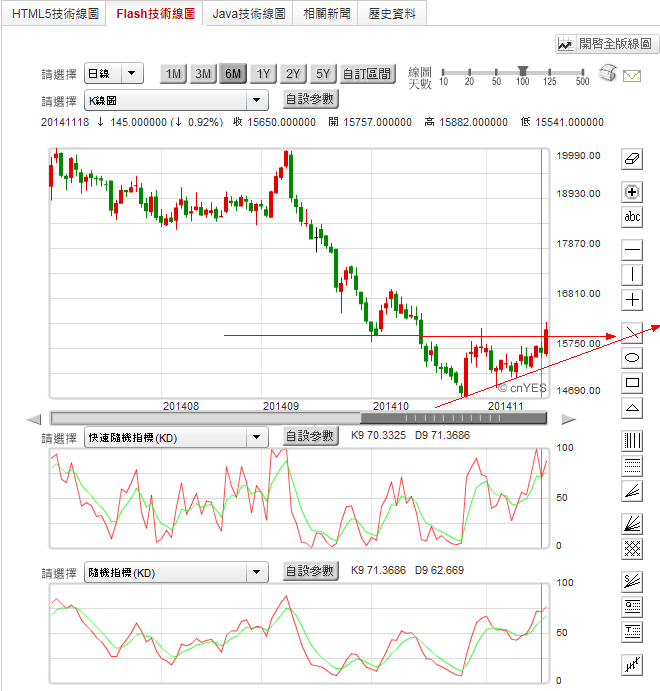Click the D9 62.669 indicator value
660x691 pixels.
pos(439,570)
